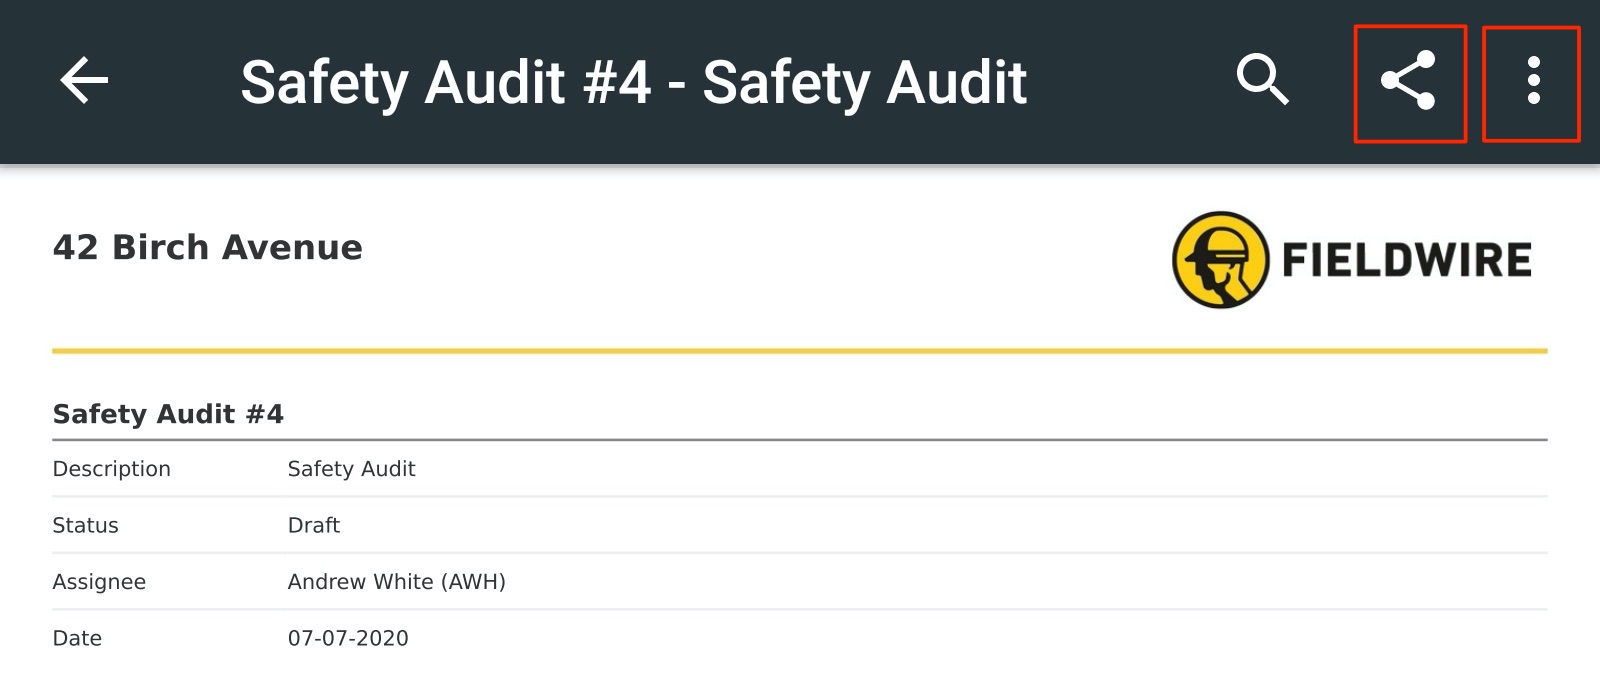Tap the Draft status value

click(x=313, y=525)
